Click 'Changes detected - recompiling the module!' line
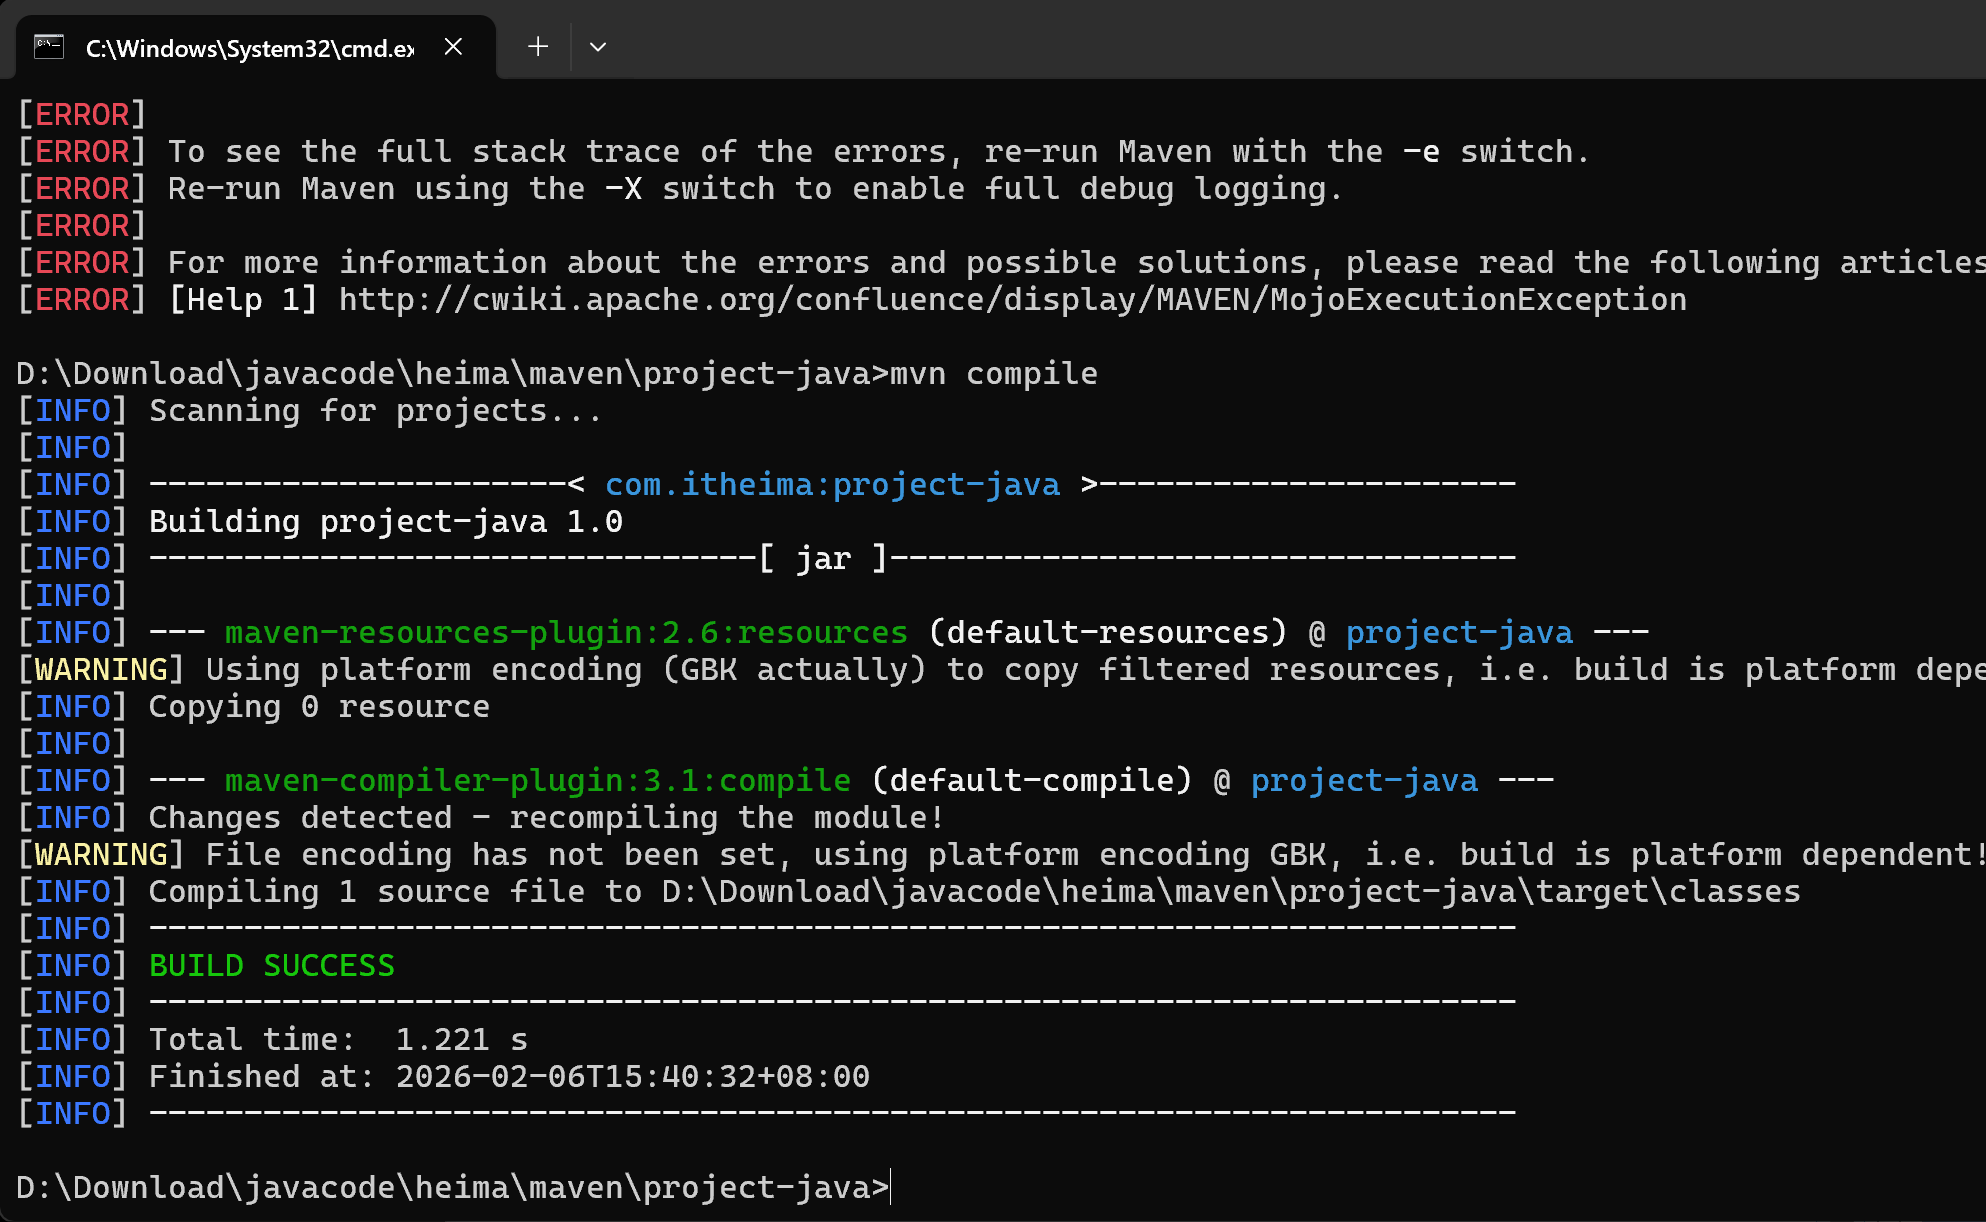The height and width of the screenshot is (1222, 1986). click(x=547, y=818)
